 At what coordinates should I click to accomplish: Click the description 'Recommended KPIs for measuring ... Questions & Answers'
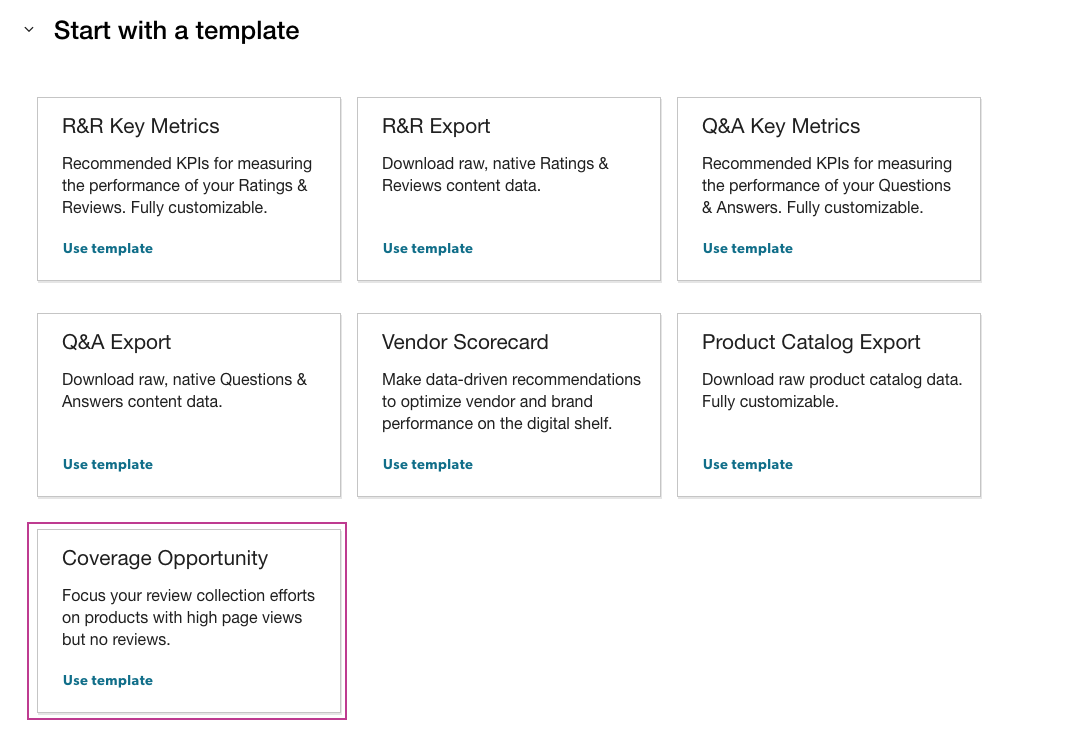(827, 185)
